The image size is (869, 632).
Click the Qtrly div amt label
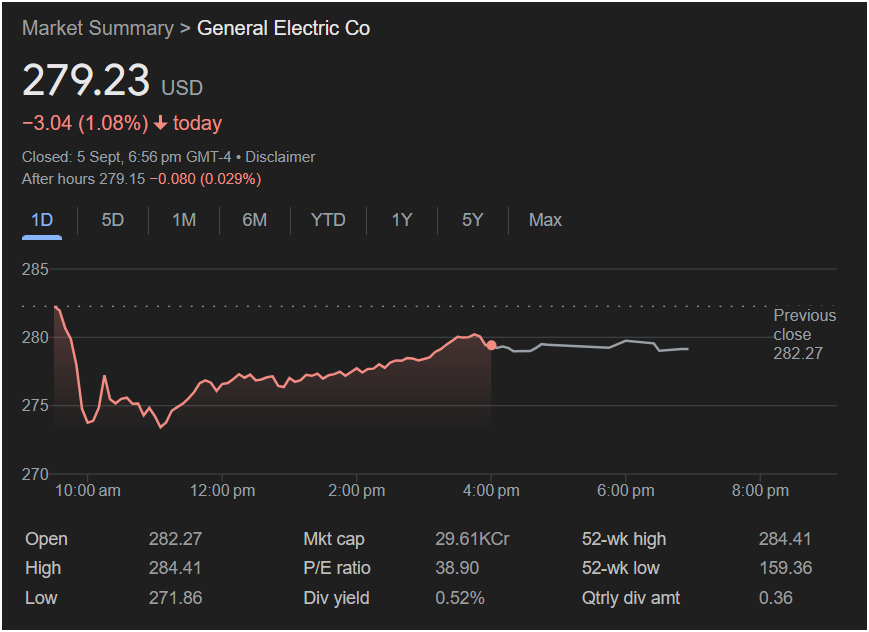coord(631,598)
